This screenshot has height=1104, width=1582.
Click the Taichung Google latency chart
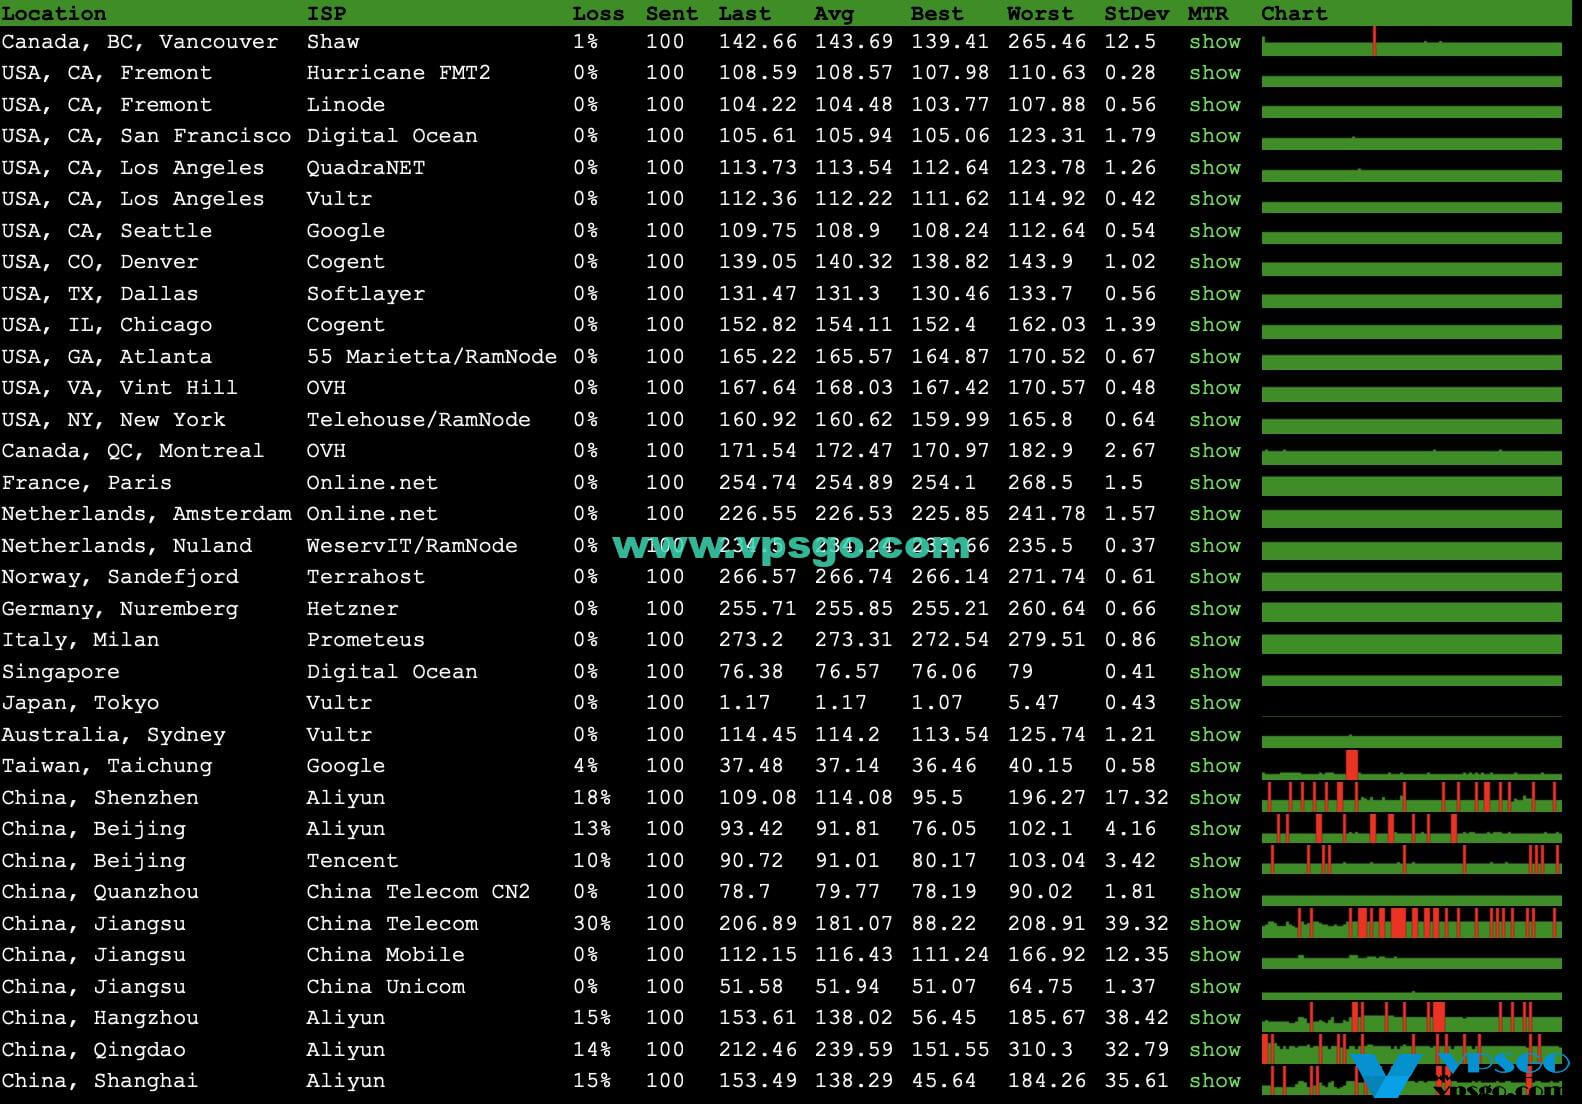(1411, 765)
